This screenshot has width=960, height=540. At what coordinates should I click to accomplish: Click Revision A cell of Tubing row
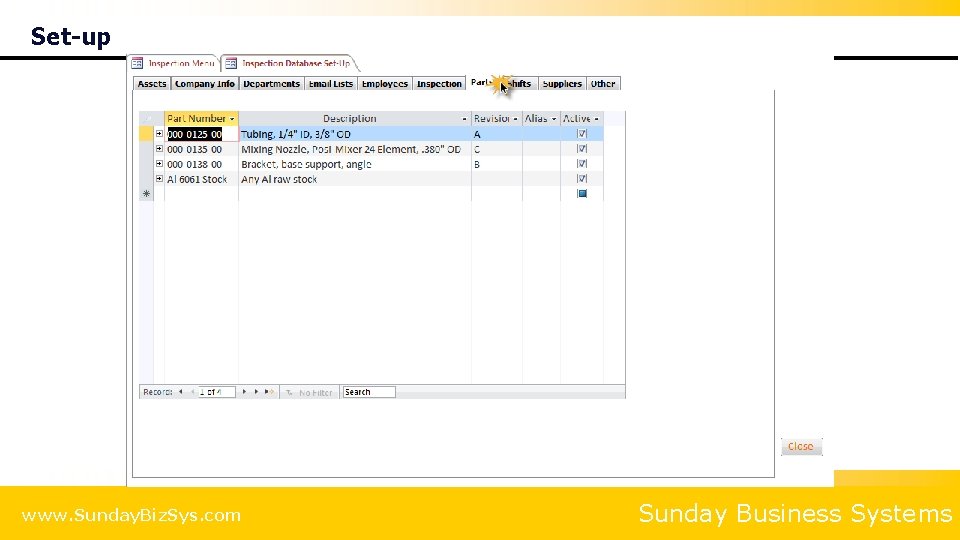tap(497, 134)
